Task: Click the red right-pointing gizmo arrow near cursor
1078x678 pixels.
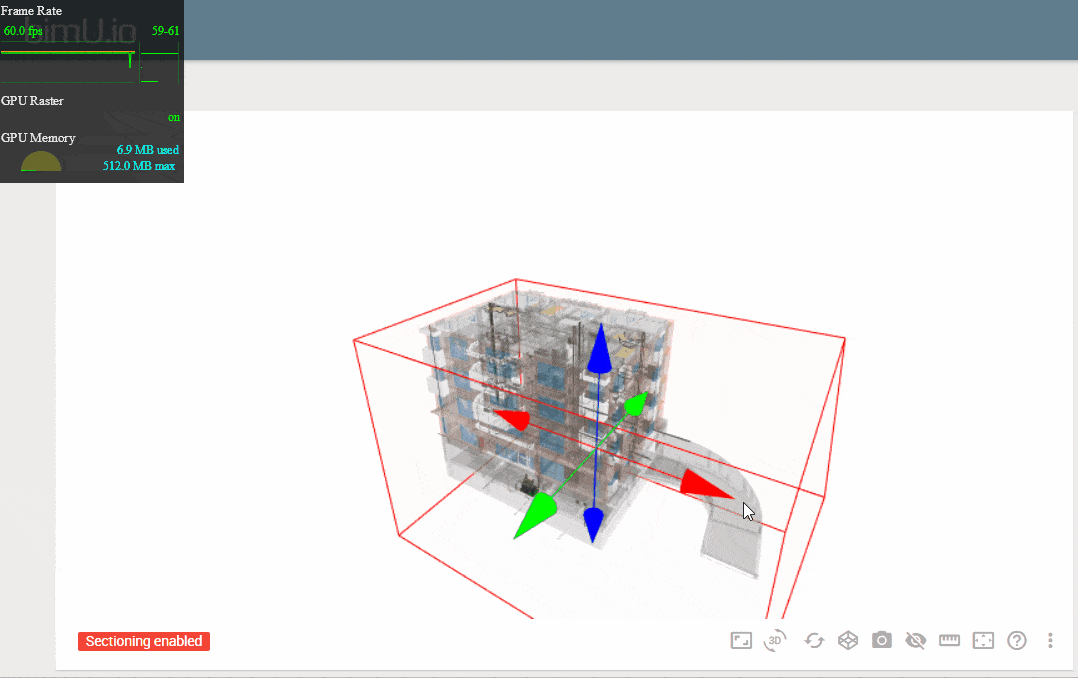Action: tap(705, 485)
